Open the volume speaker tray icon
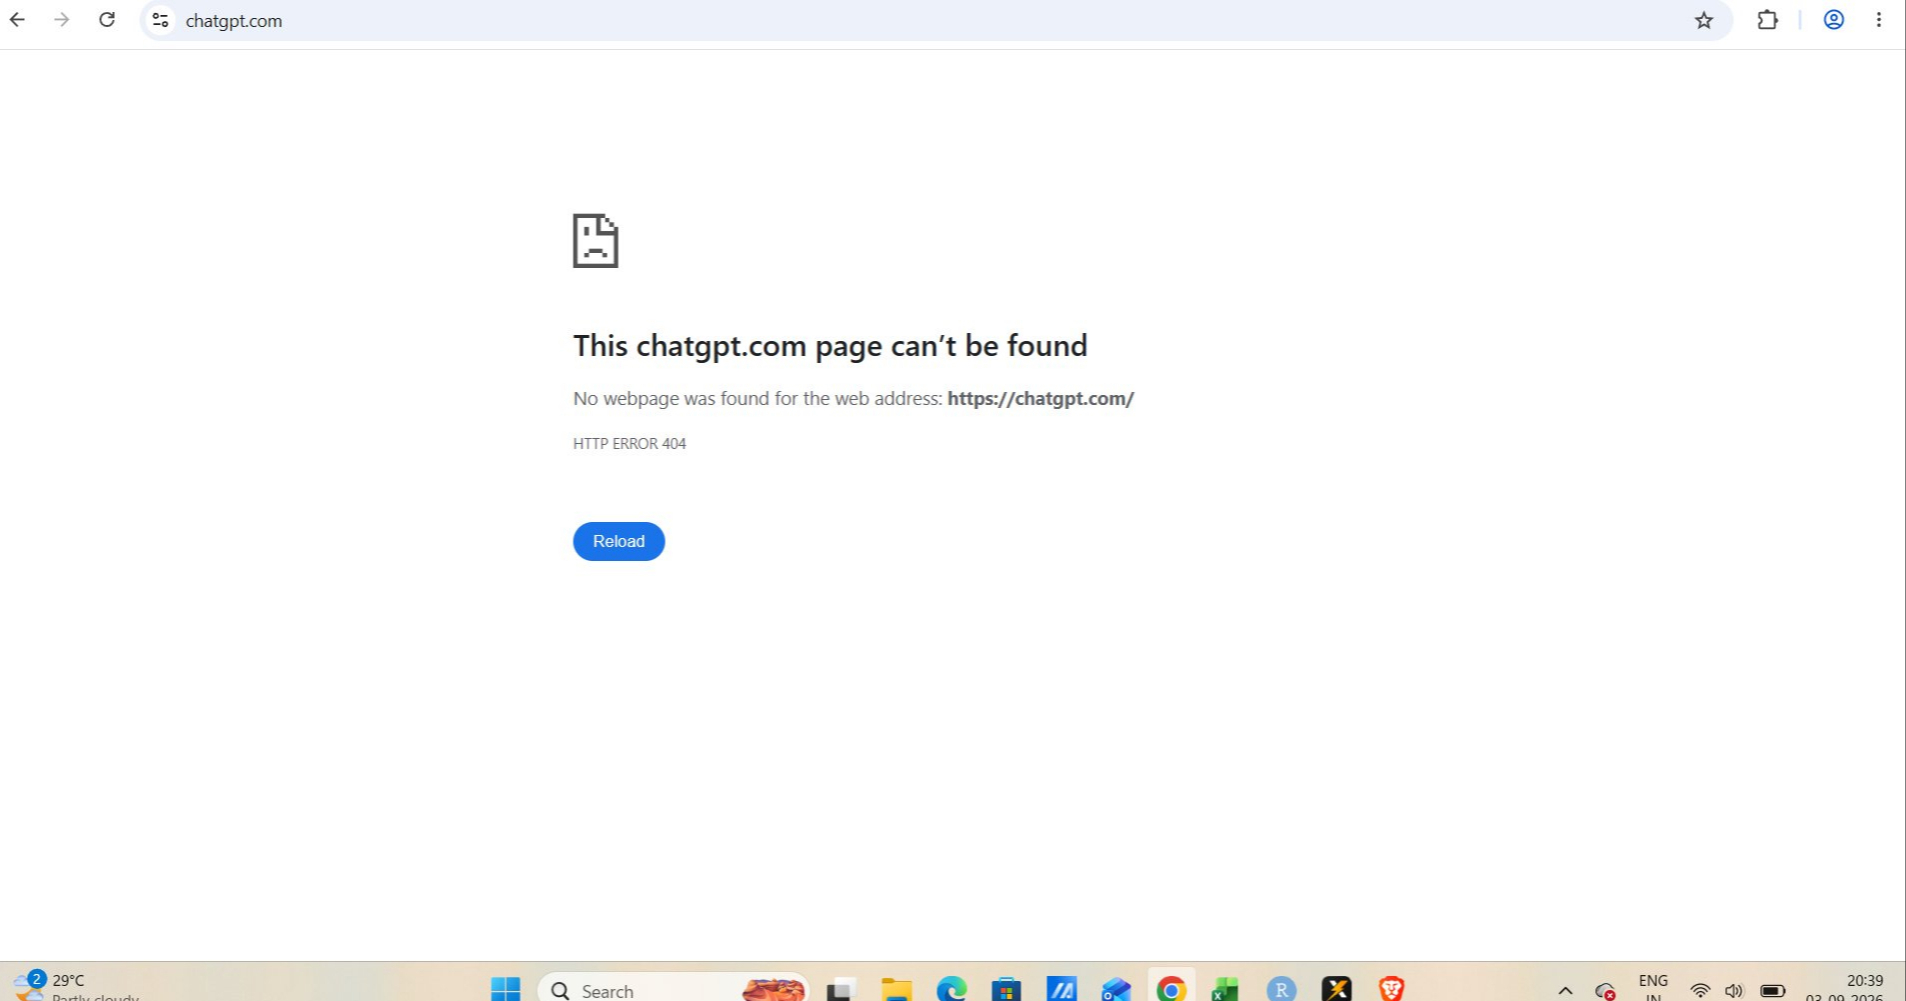The image size is (1906, 1001). pos(1734,990)
